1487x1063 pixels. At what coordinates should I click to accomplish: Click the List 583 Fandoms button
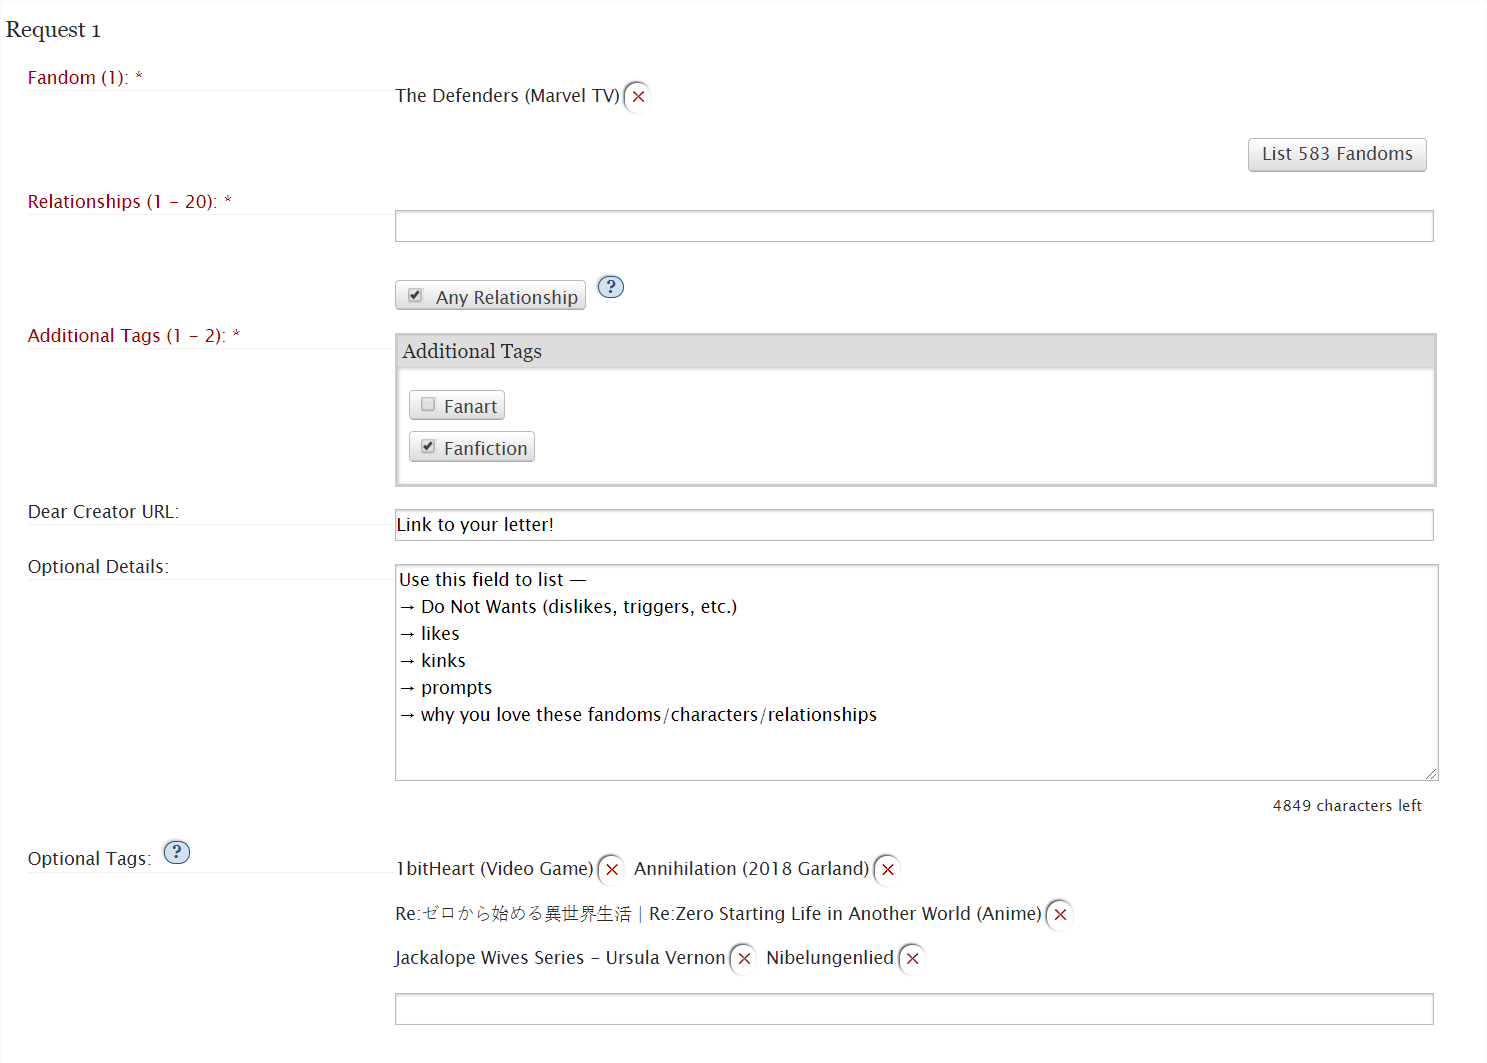(x=1336, y=155)
